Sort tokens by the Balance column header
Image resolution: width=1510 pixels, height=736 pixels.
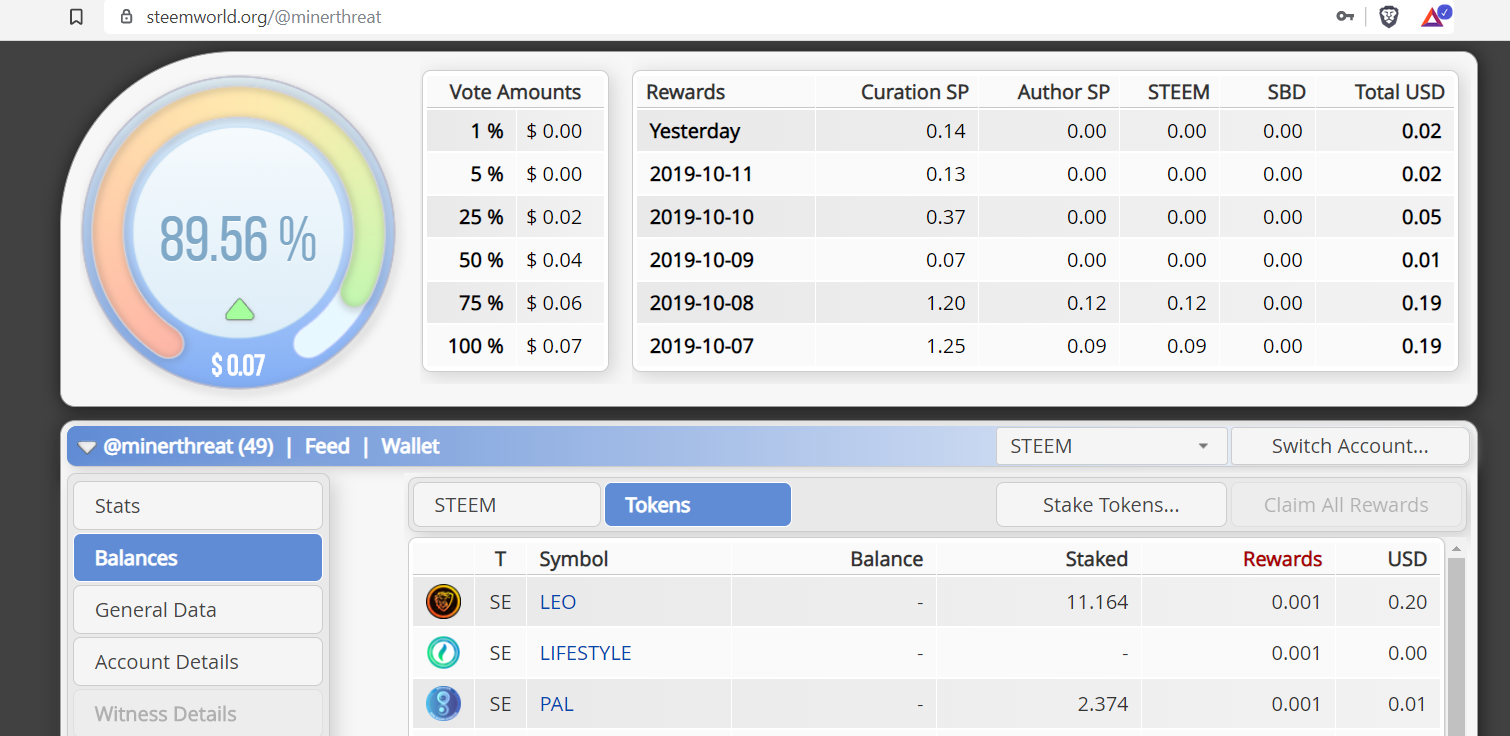pos(886,559)
